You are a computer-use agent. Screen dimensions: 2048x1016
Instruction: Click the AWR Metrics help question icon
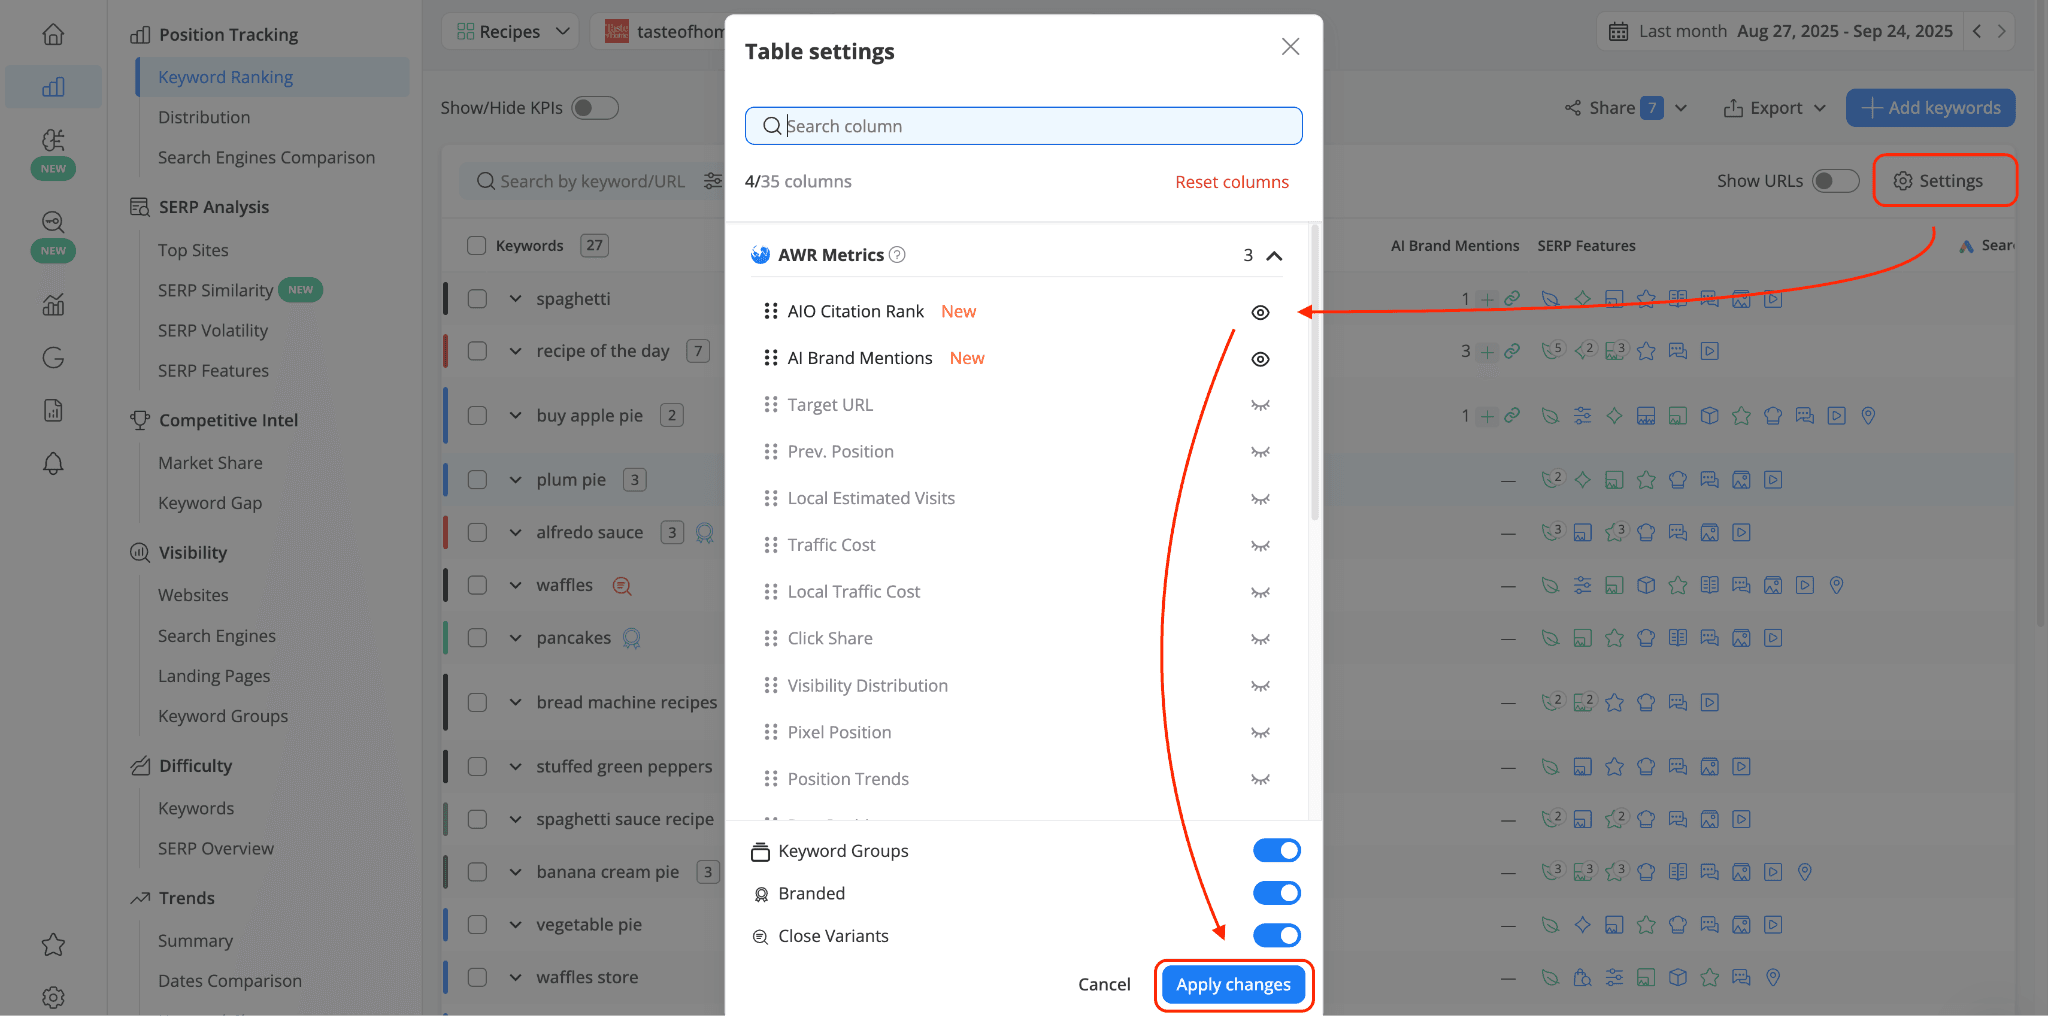898,255
